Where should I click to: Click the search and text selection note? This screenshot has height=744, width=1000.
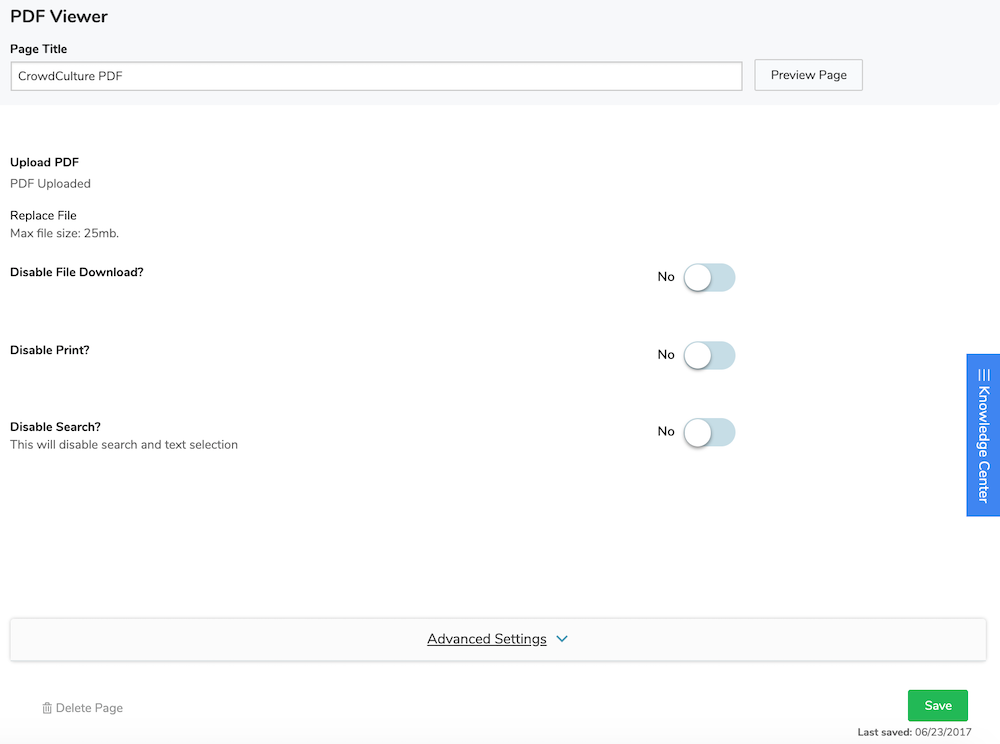(124, 445)
